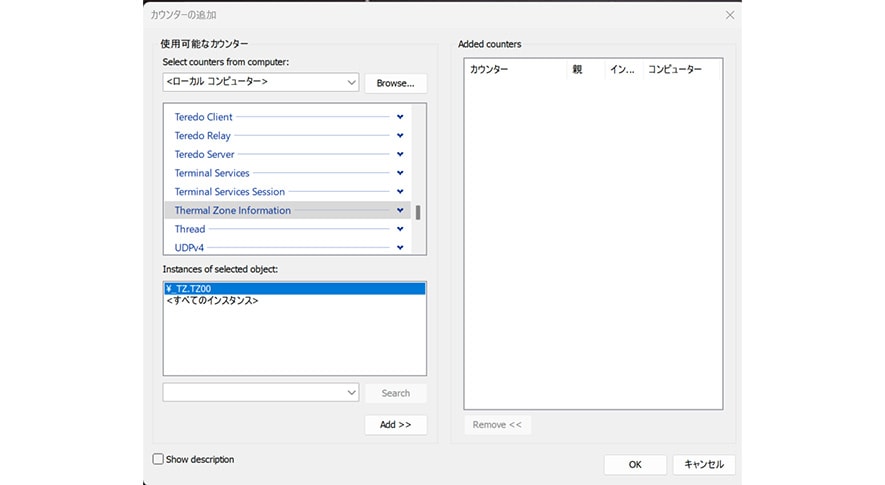
Task: Expand the Thermal Zone Information chevron
Action: point(400,211)
